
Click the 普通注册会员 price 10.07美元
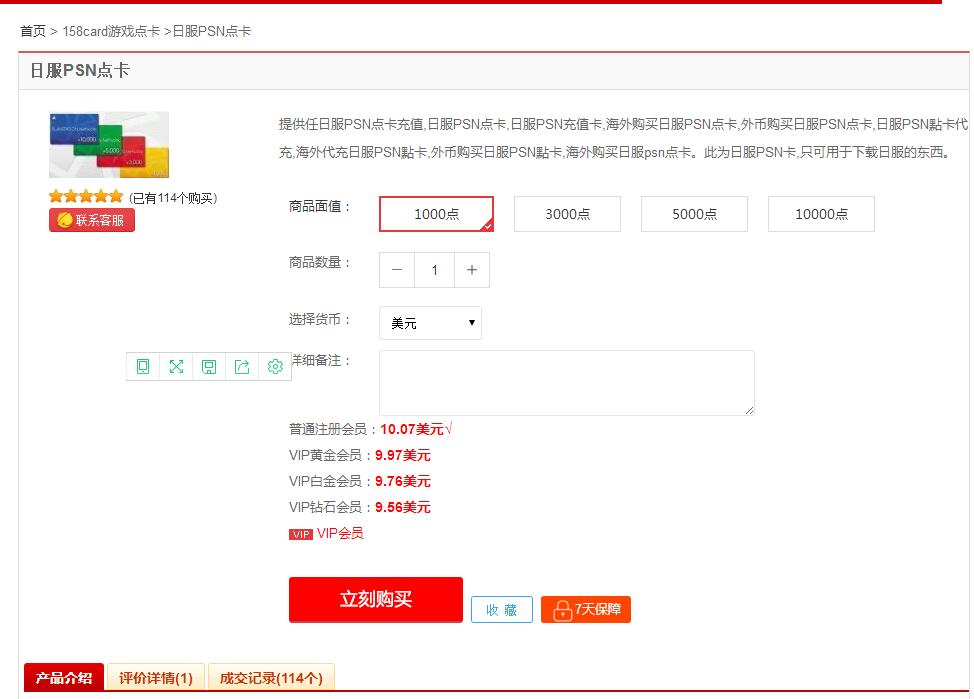tap(412, 429)
